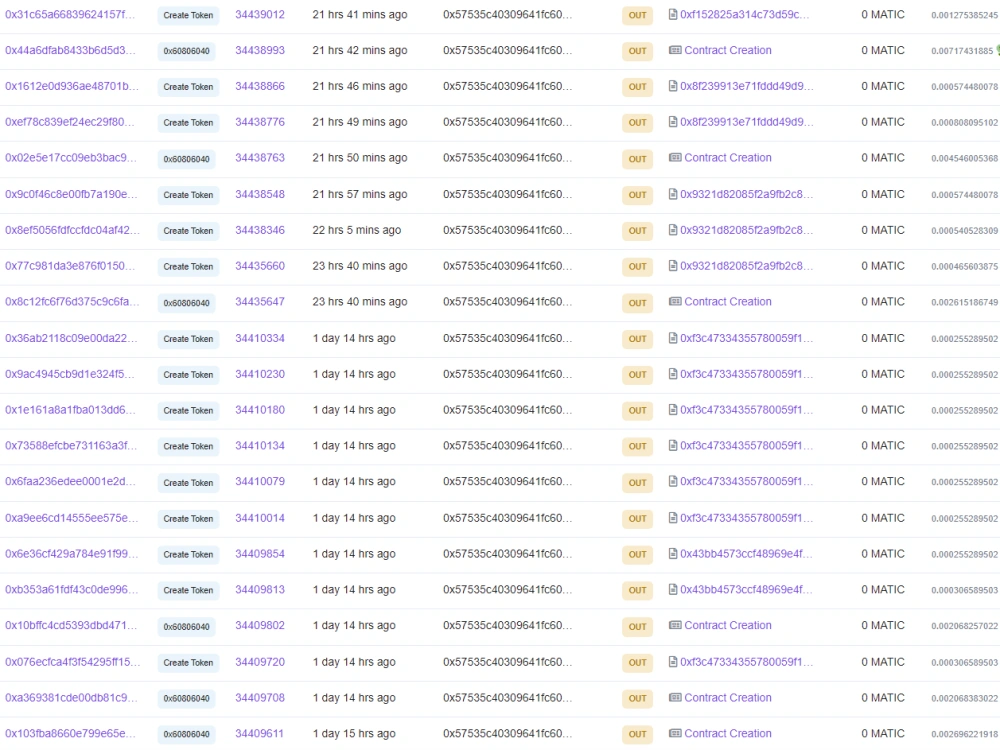Viewport: 1000px width, 750px height.
Task: Open transaction hash 0xb353a61fdf43c0de996
Action: 71,589
